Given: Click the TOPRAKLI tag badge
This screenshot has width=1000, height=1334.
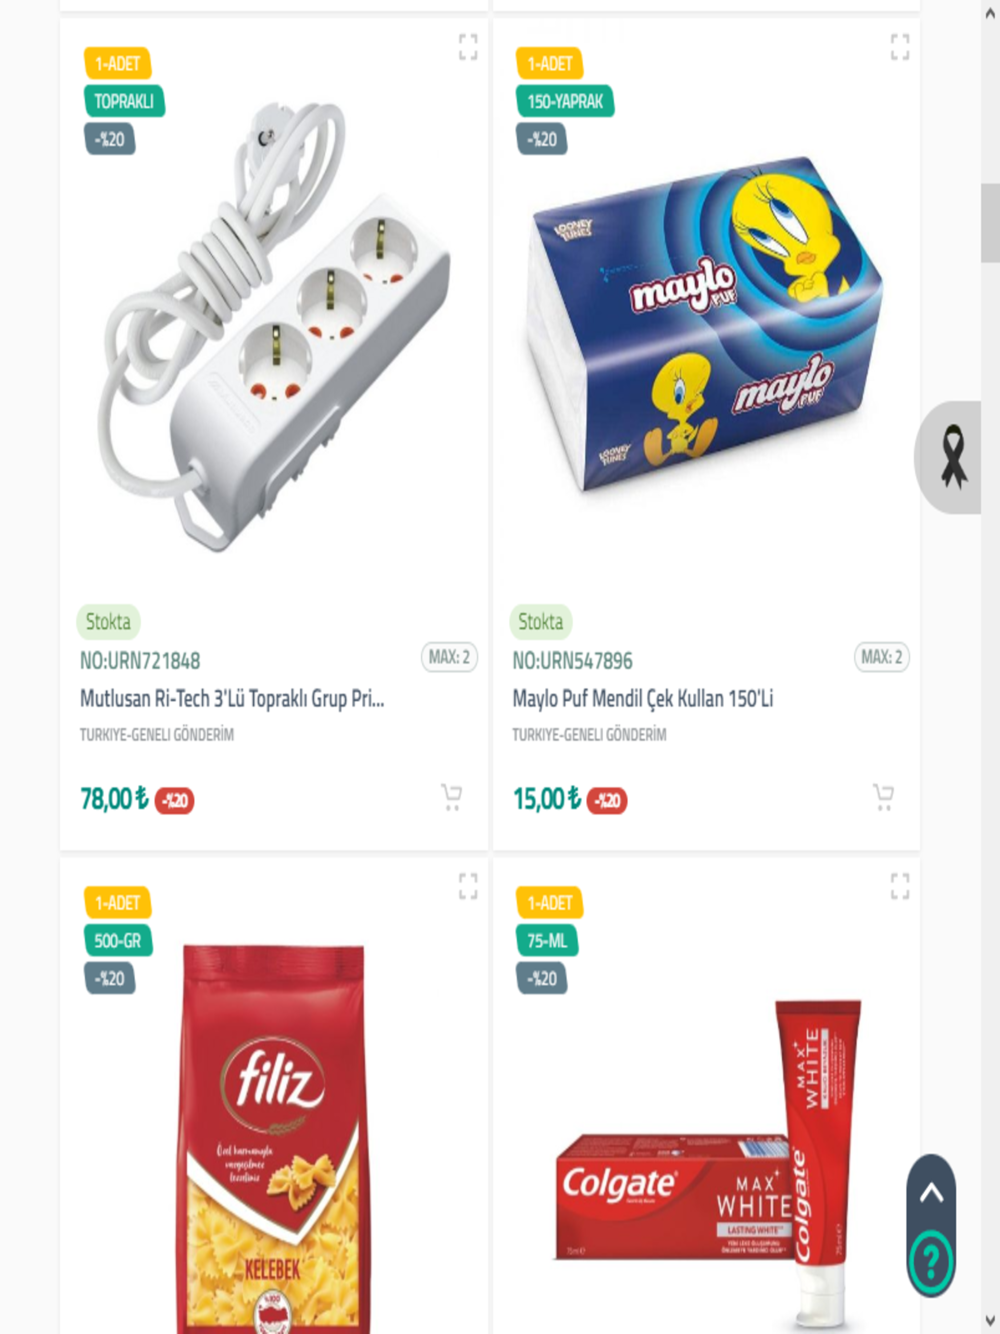Looking at the screenshot, I should click(x=124, y=101).
